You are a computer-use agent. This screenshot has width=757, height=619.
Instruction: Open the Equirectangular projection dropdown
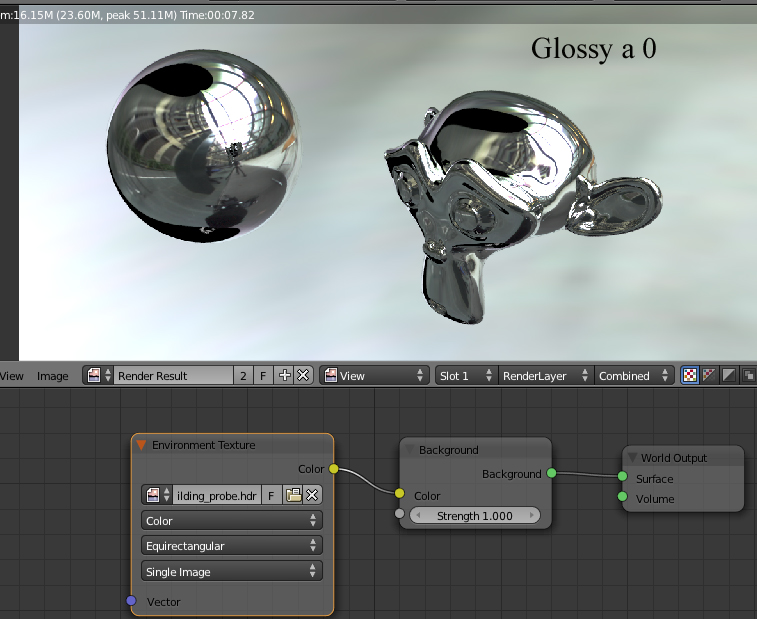232,546
